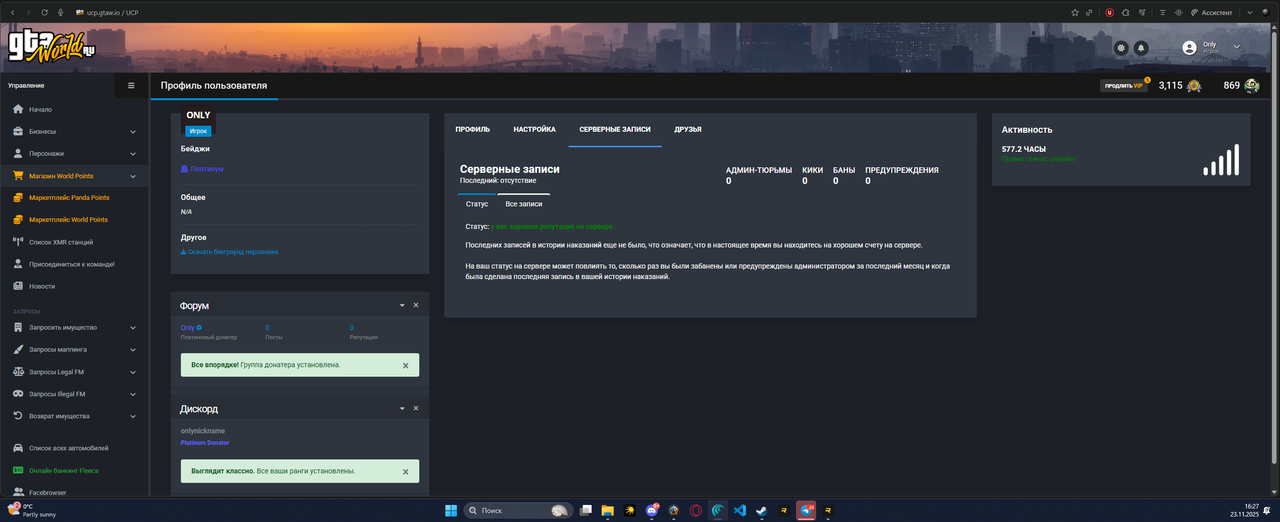Click the Персонажи person icon
Viewport: 1280px width, 522px height.
pos(18,154)
